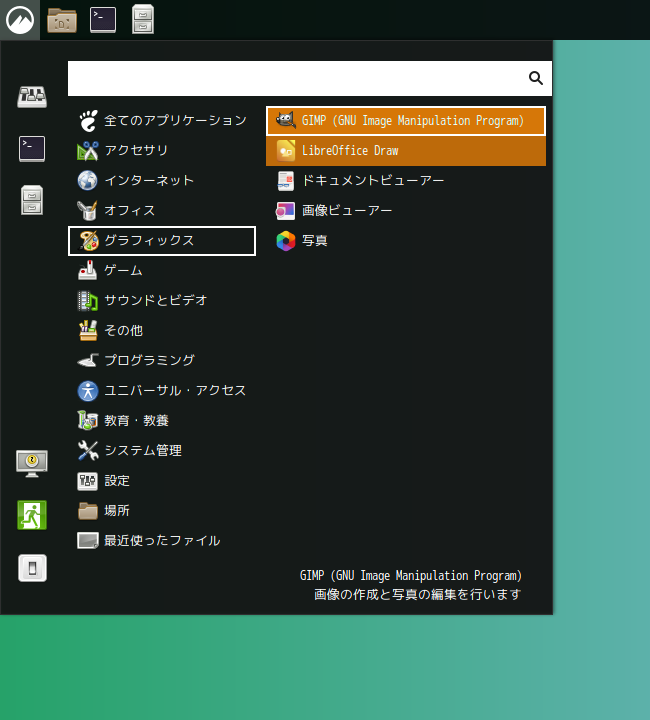The width and height of the screenshot is (650, 720).
Task: Click the joystick icon beside ゲーム
Action: click(x=87, y=270)
